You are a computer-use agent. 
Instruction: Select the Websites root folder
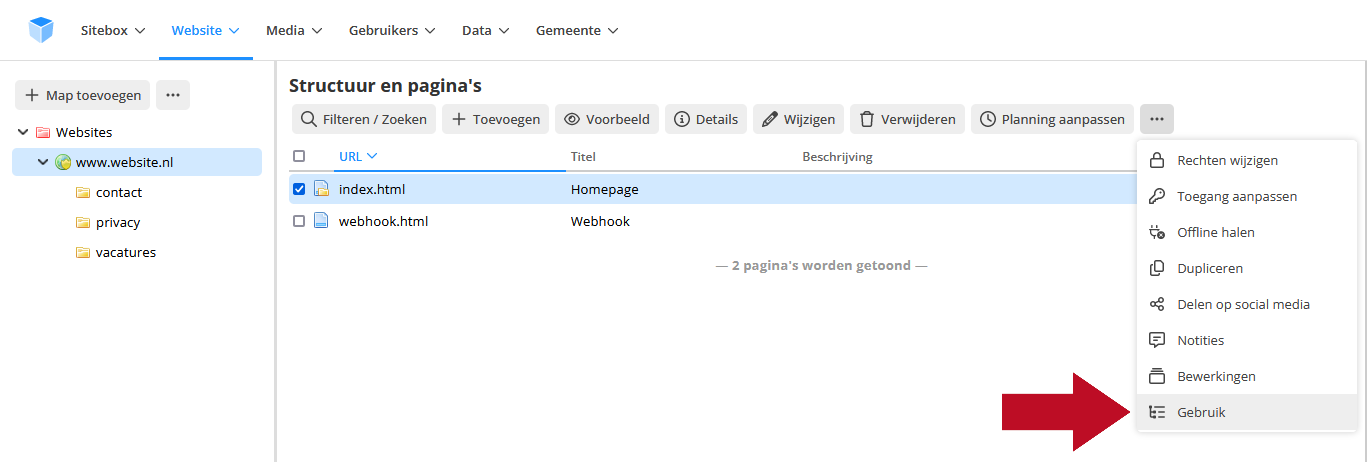(84, 132)
